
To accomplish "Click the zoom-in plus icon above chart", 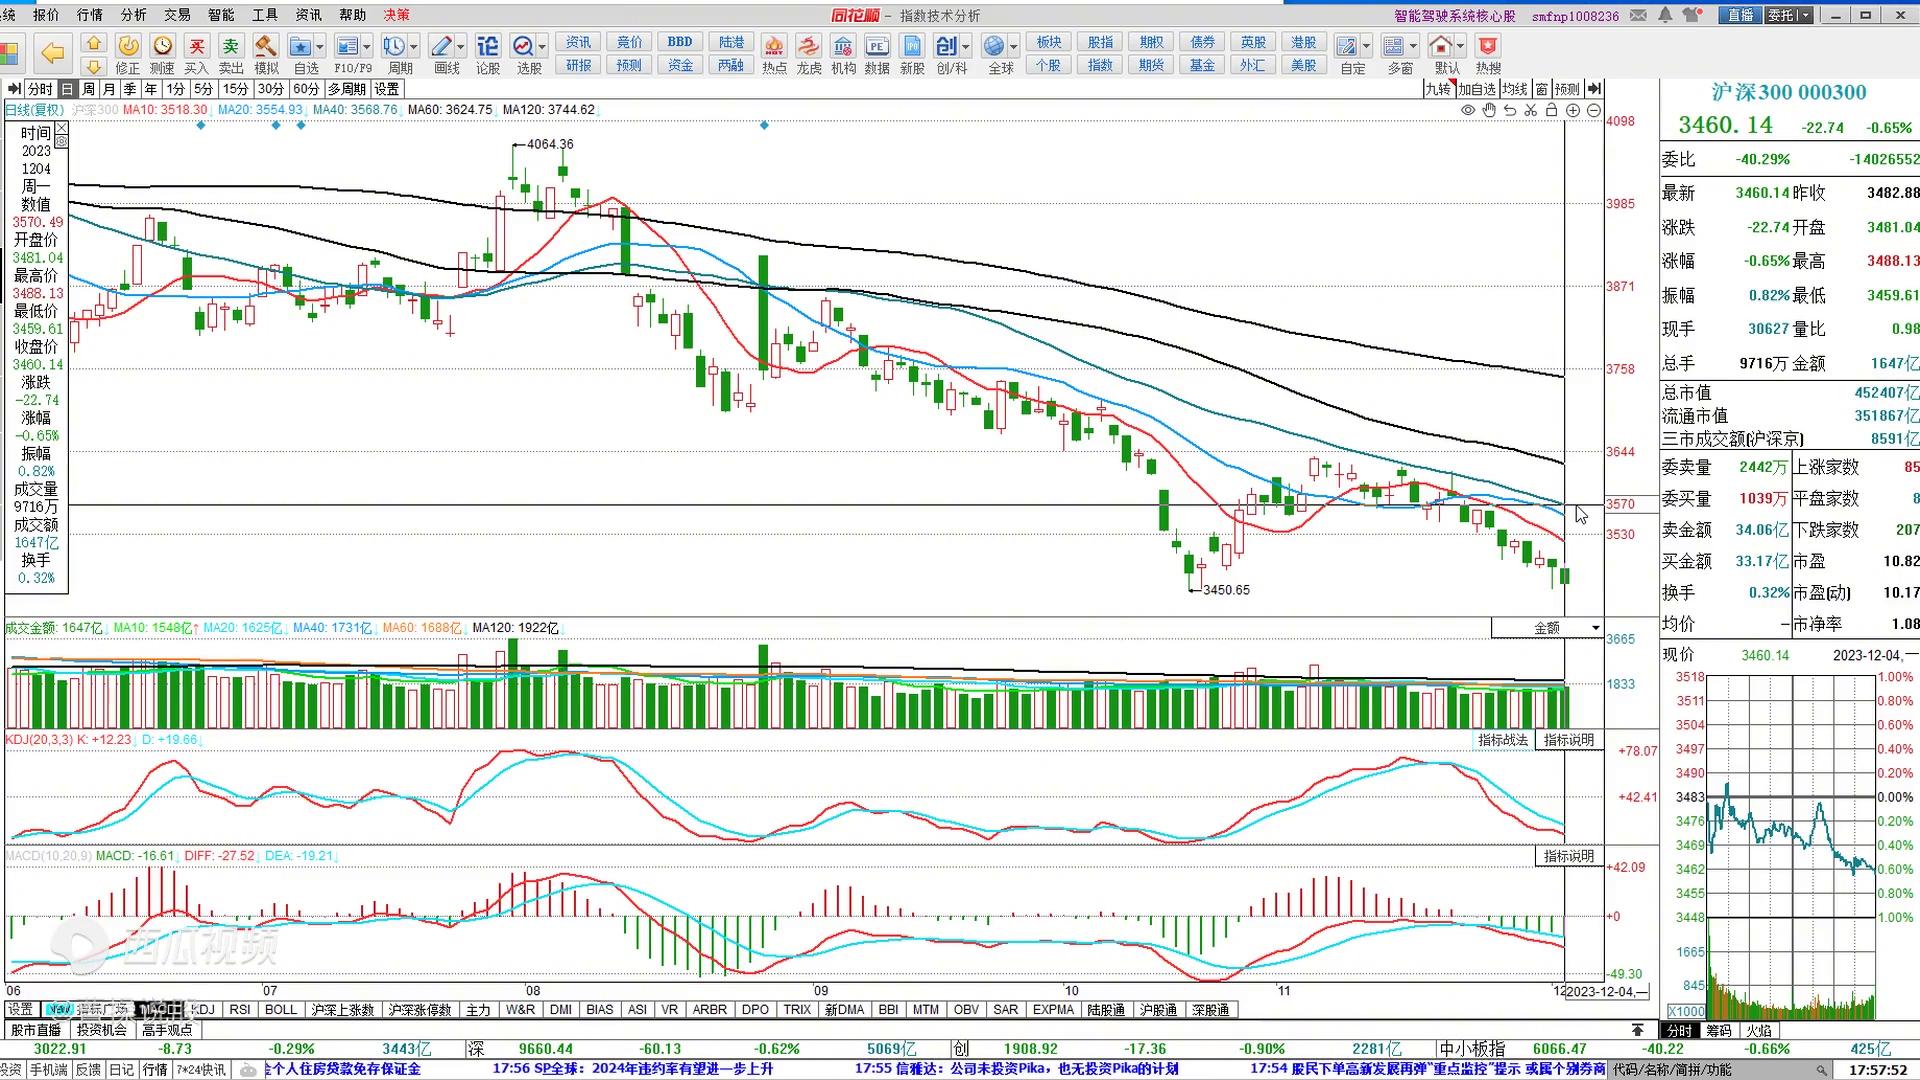I will click(x=1573, y=111).
